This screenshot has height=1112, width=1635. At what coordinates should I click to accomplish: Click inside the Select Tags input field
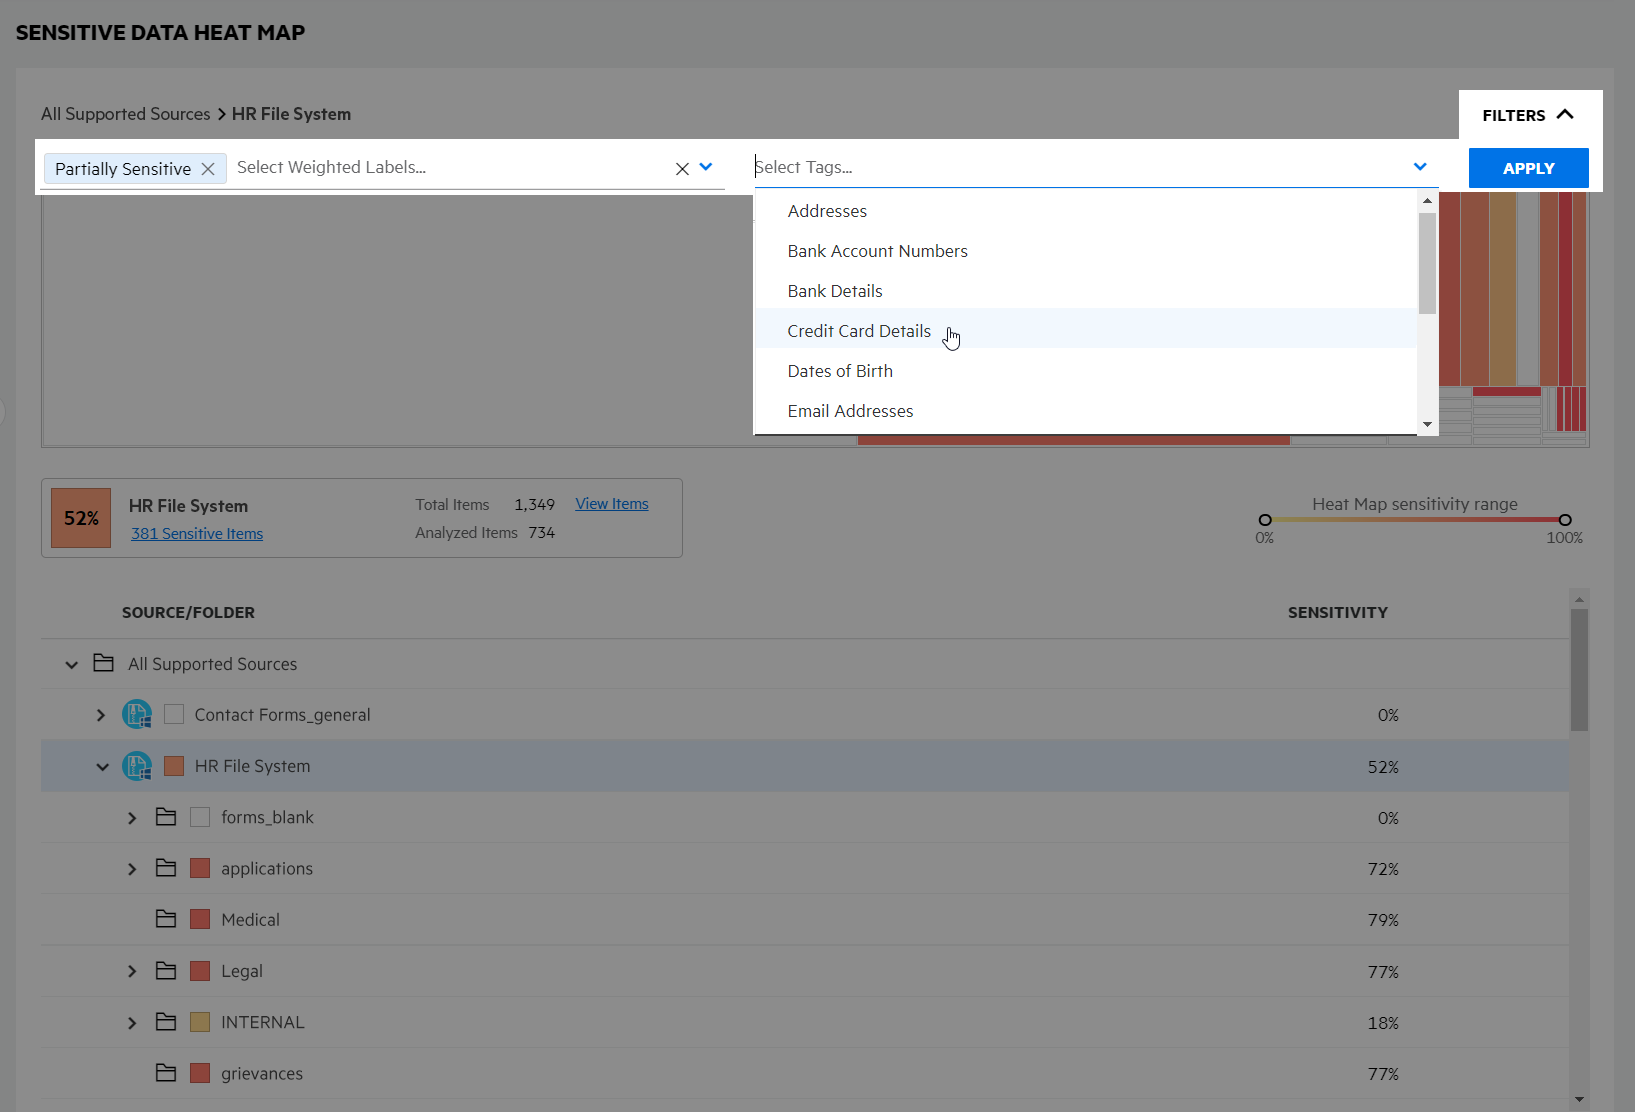click(x=1000, y=166)
